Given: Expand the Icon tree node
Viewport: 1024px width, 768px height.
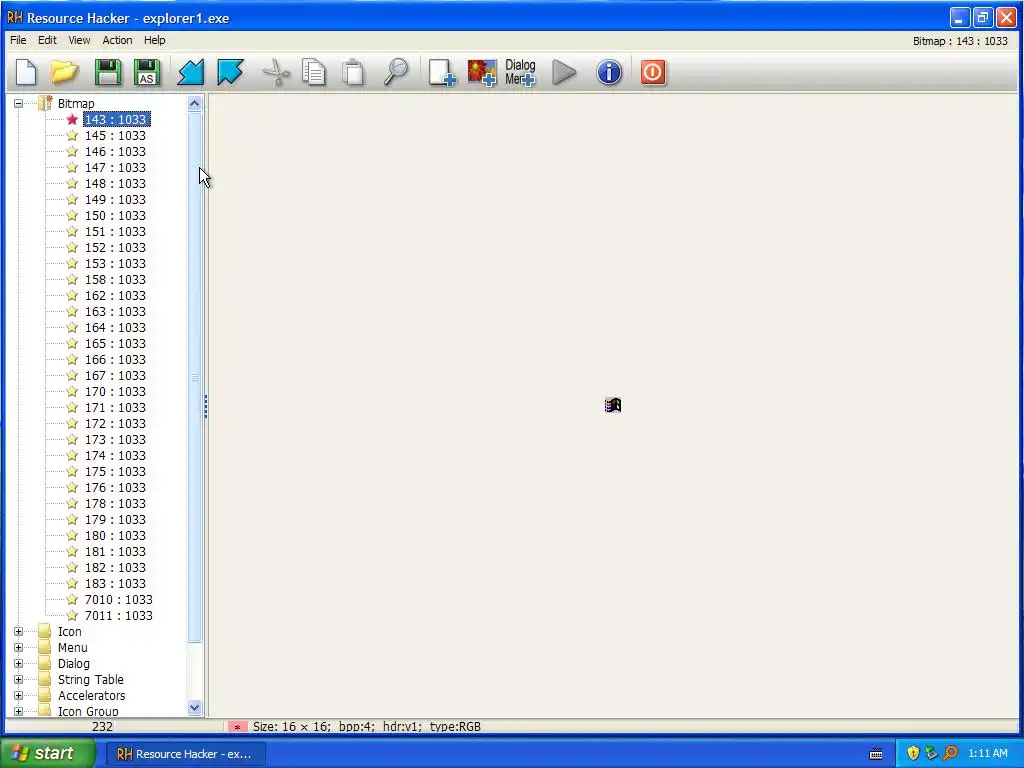Looking at the screenshot, I should [x=18, y=632].
